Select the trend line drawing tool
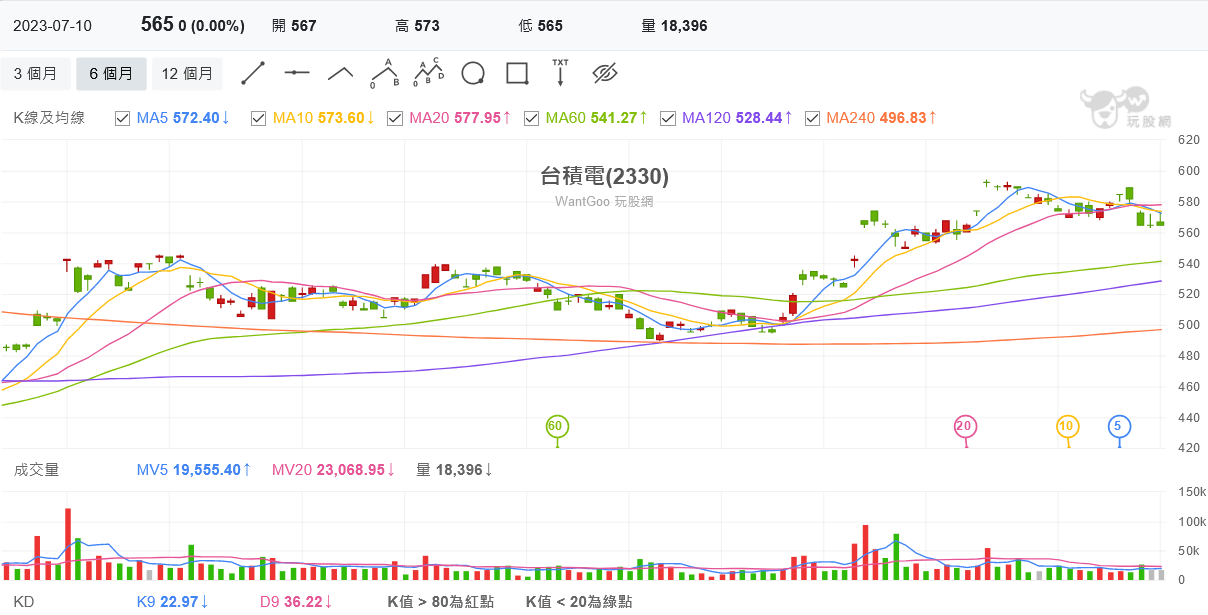This screenshot has width=1208, height=615. coord(253,73)
